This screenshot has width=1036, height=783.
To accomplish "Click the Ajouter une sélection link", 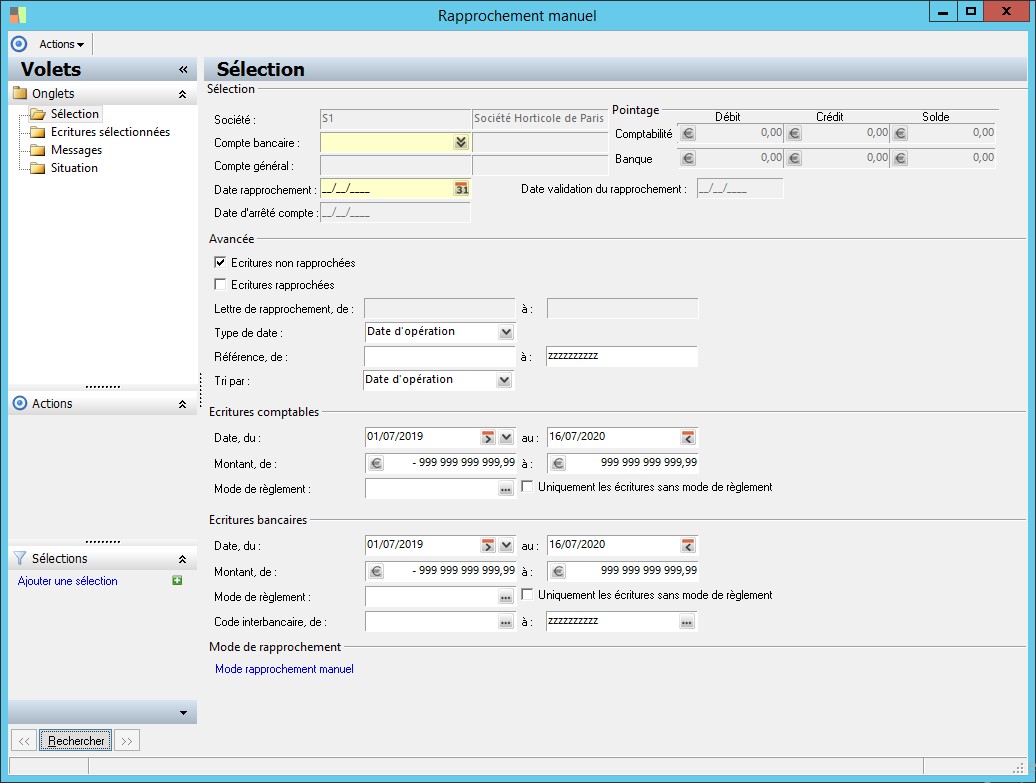I will click(68, 581).
